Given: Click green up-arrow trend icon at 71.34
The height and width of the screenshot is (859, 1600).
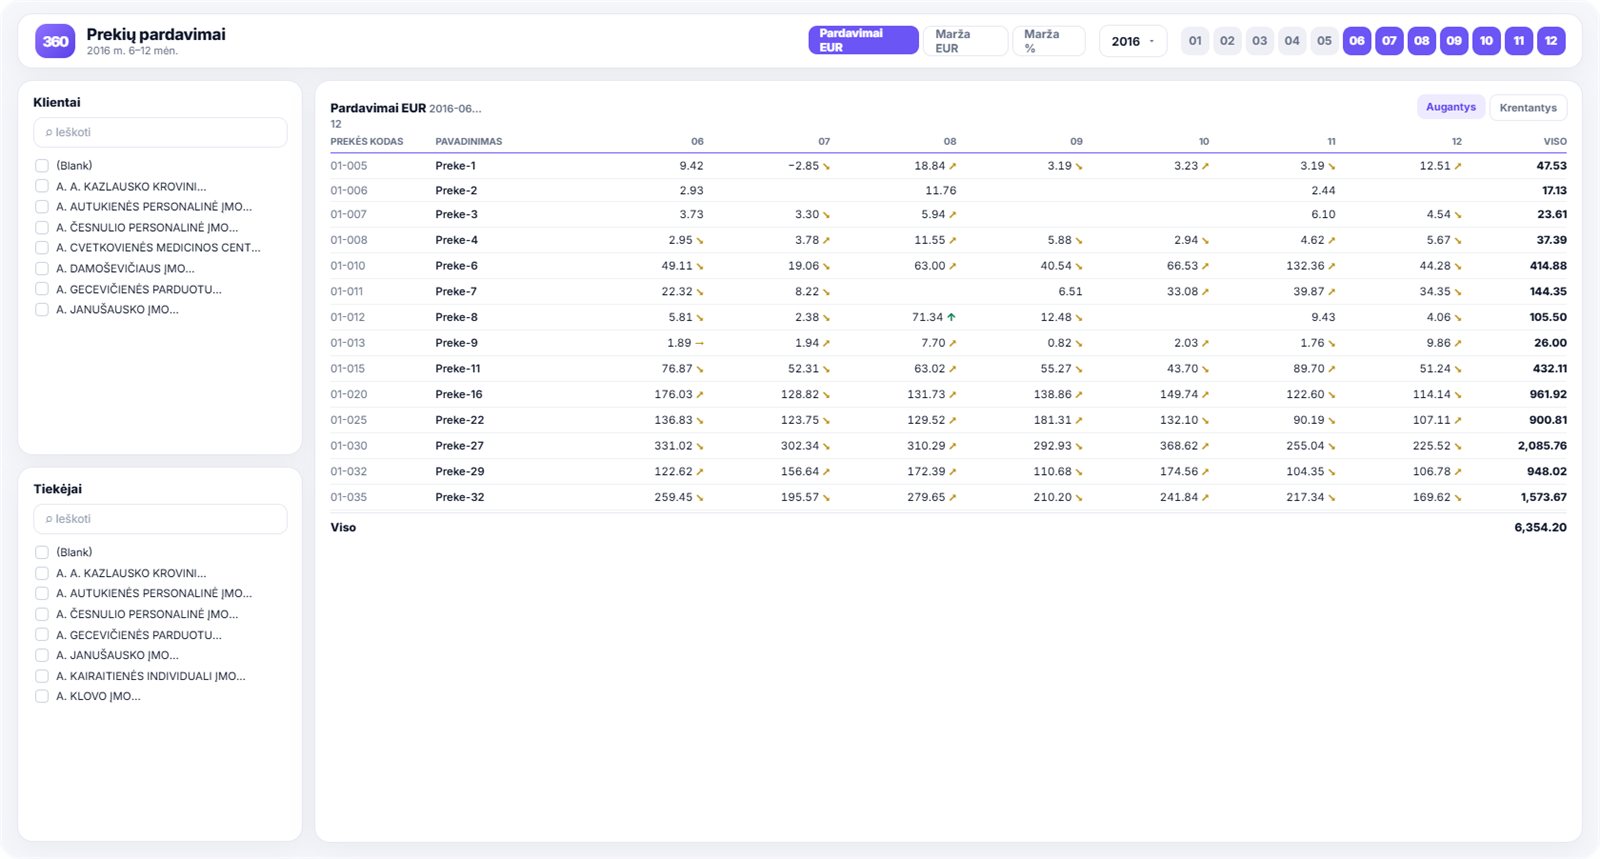Looking at the screenshot, I should [951, 317].
